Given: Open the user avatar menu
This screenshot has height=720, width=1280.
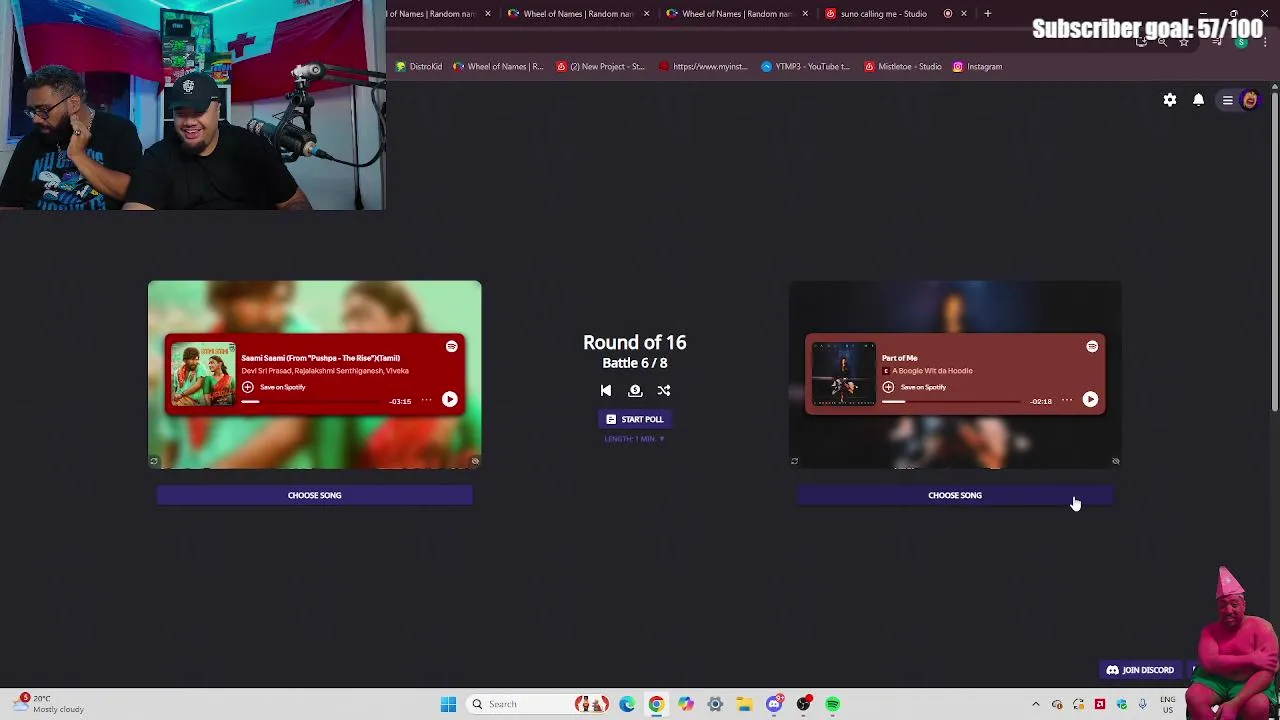Looking at the screenshot, I should click(1240, 100).
